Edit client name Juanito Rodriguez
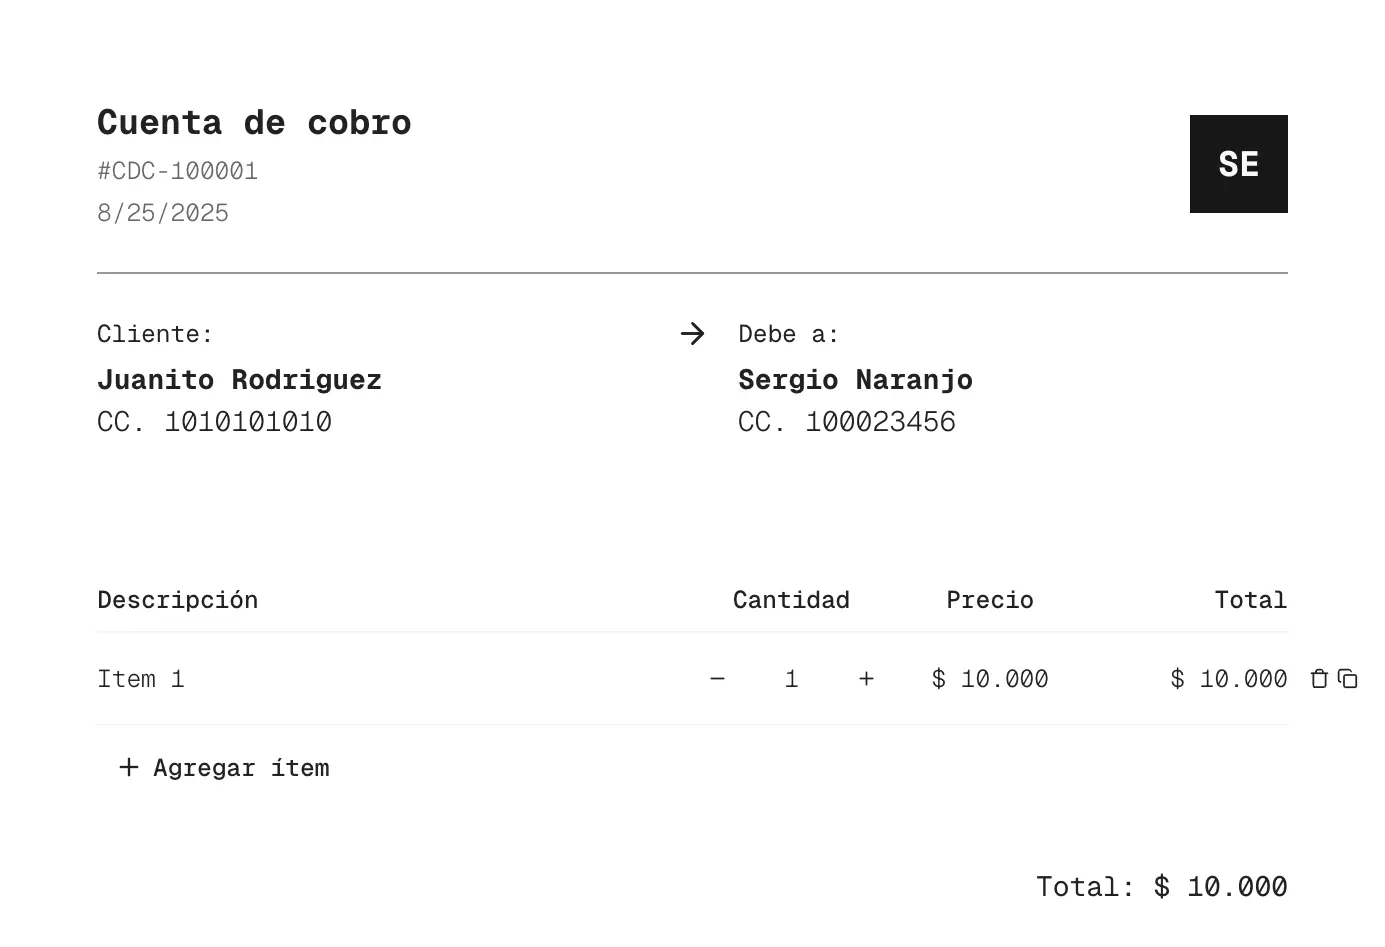The height and width of the screenshot is (947, 1385). (x=239, y=380)
